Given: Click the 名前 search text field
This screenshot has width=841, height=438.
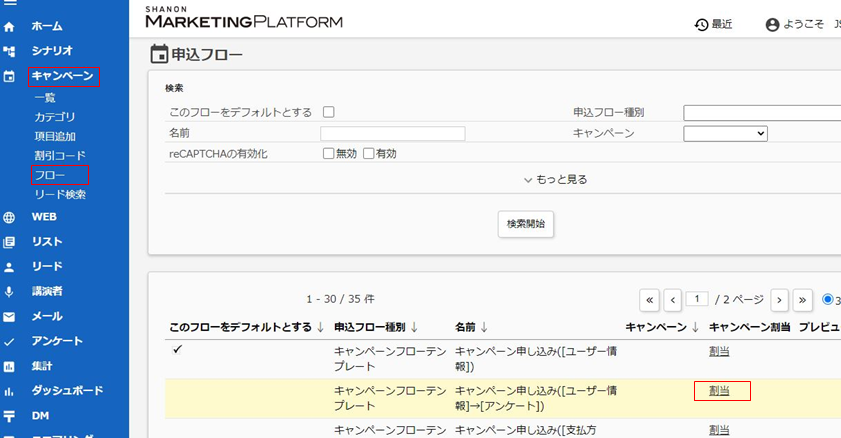Looking at the screenshot, I should point(392,133).
